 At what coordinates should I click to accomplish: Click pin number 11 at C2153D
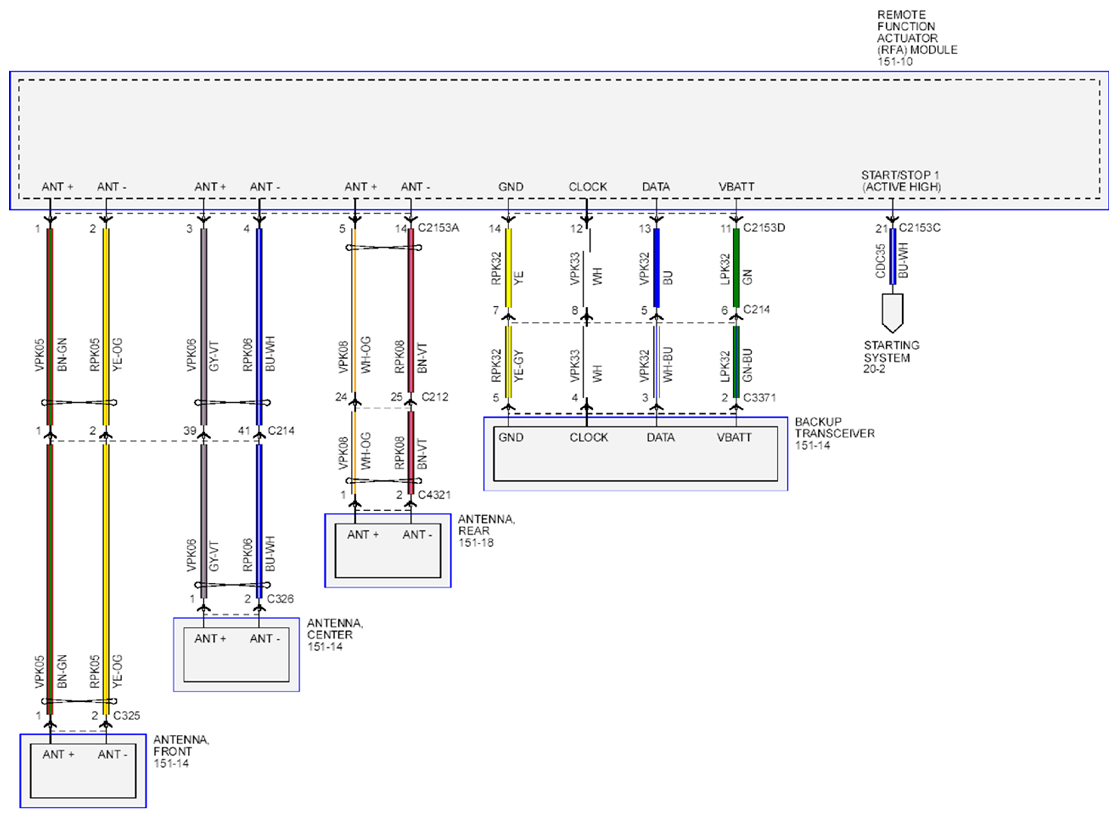coord(727,229)
